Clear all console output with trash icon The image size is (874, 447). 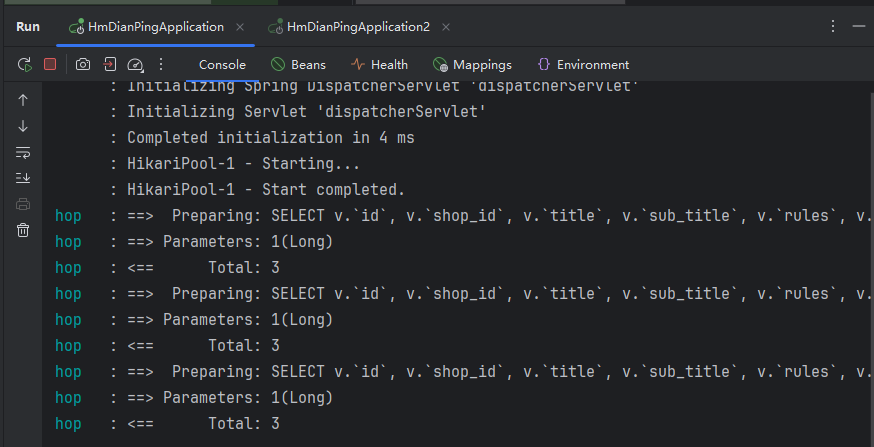[23, 230]
